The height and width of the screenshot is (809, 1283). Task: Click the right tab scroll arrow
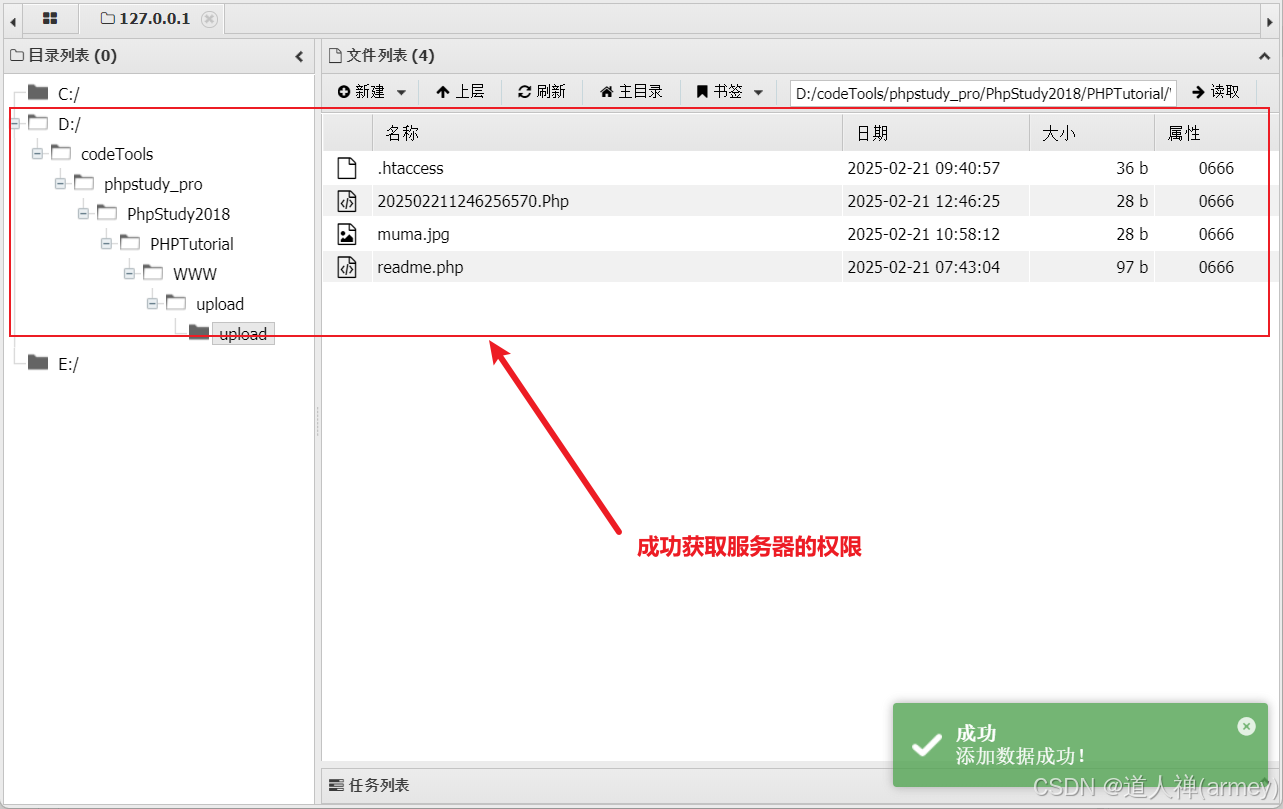coord(1270,20)
